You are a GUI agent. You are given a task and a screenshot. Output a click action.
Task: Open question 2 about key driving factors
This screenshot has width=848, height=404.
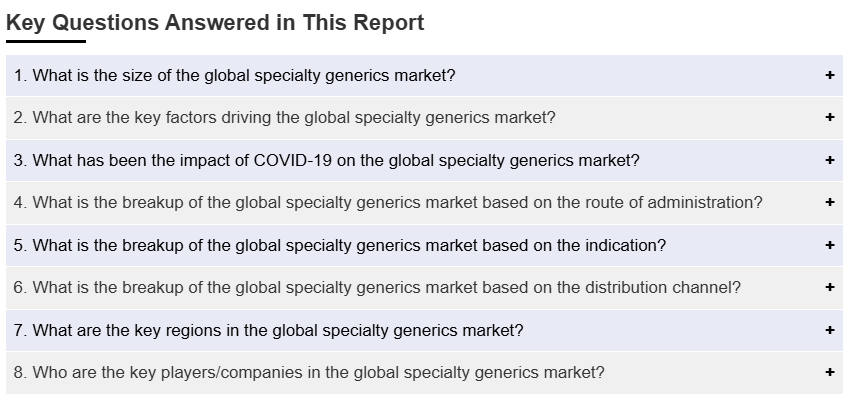click(284, 118)
